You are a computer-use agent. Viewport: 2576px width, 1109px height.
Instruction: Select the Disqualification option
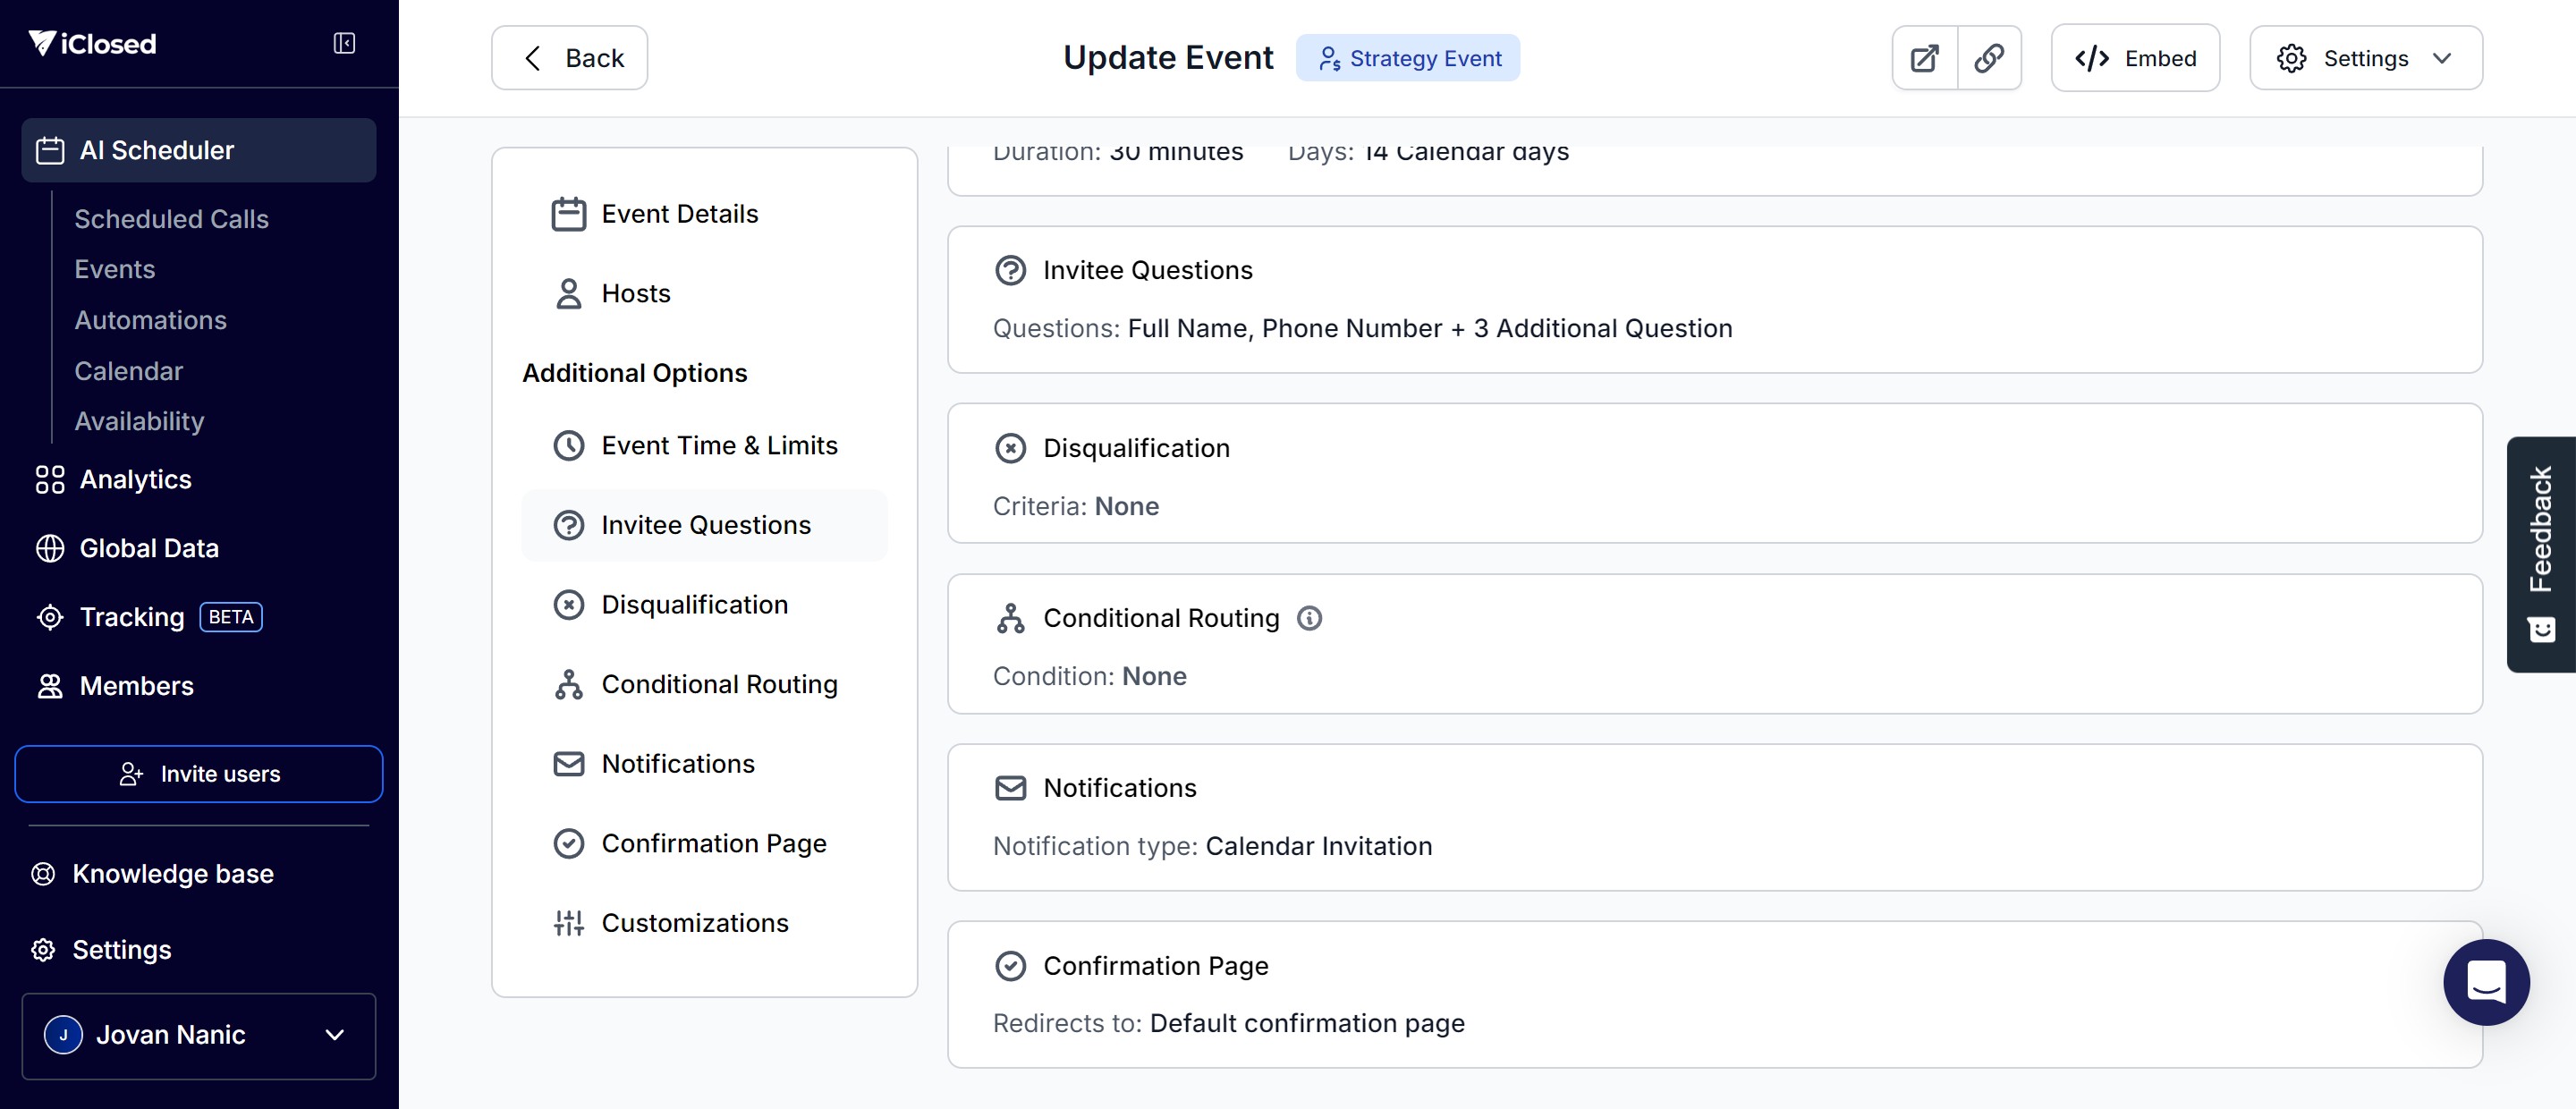[x=694, y=604]
